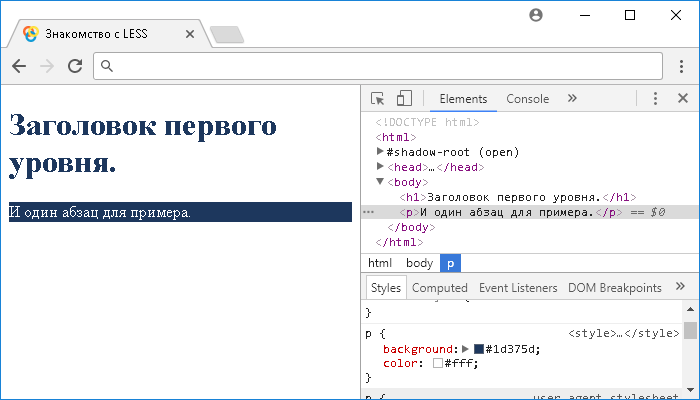Open the Event Listeners tab

pyautogui.click(x=518, y=288)
